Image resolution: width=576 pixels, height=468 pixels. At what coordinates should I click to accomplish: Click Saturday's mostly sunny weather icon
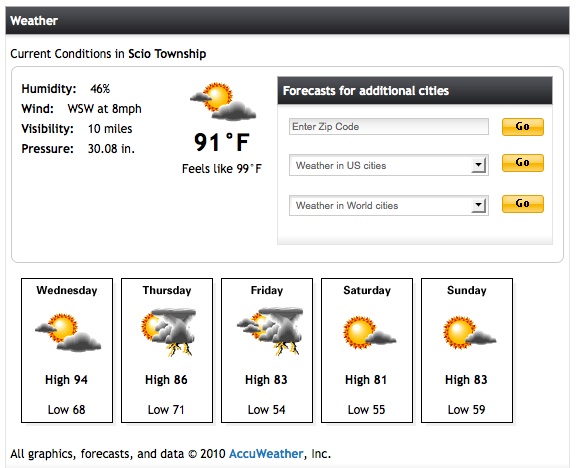coord(369,332)
